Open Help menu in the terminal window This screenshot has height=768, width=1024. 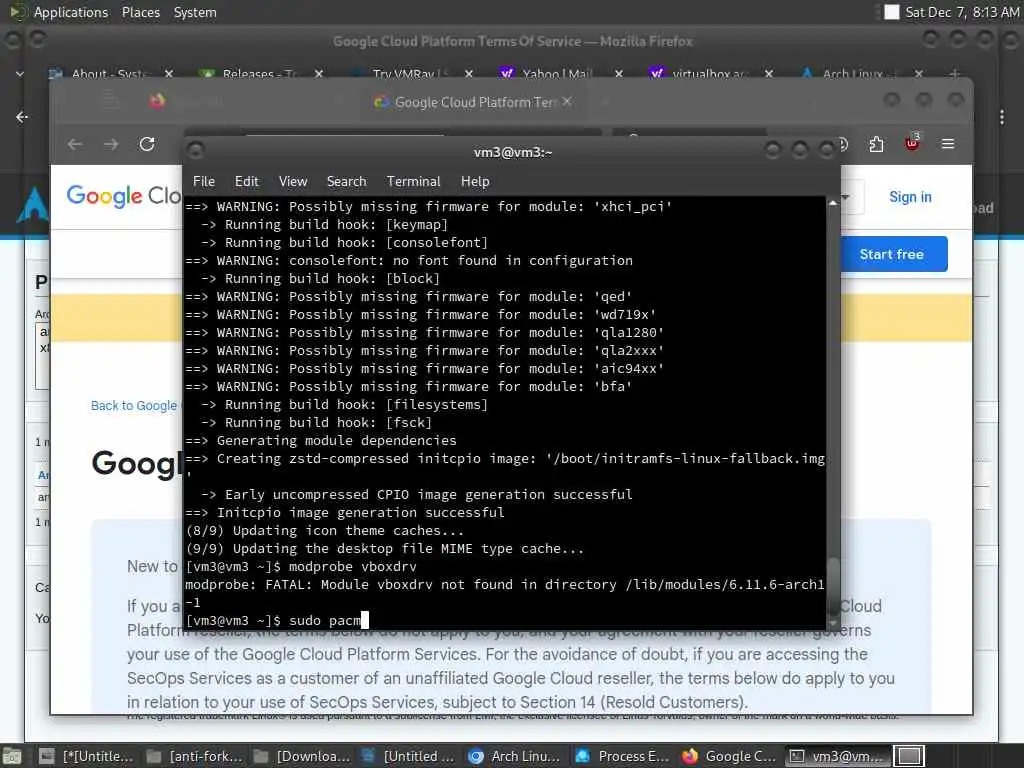[x=475, y=182]
